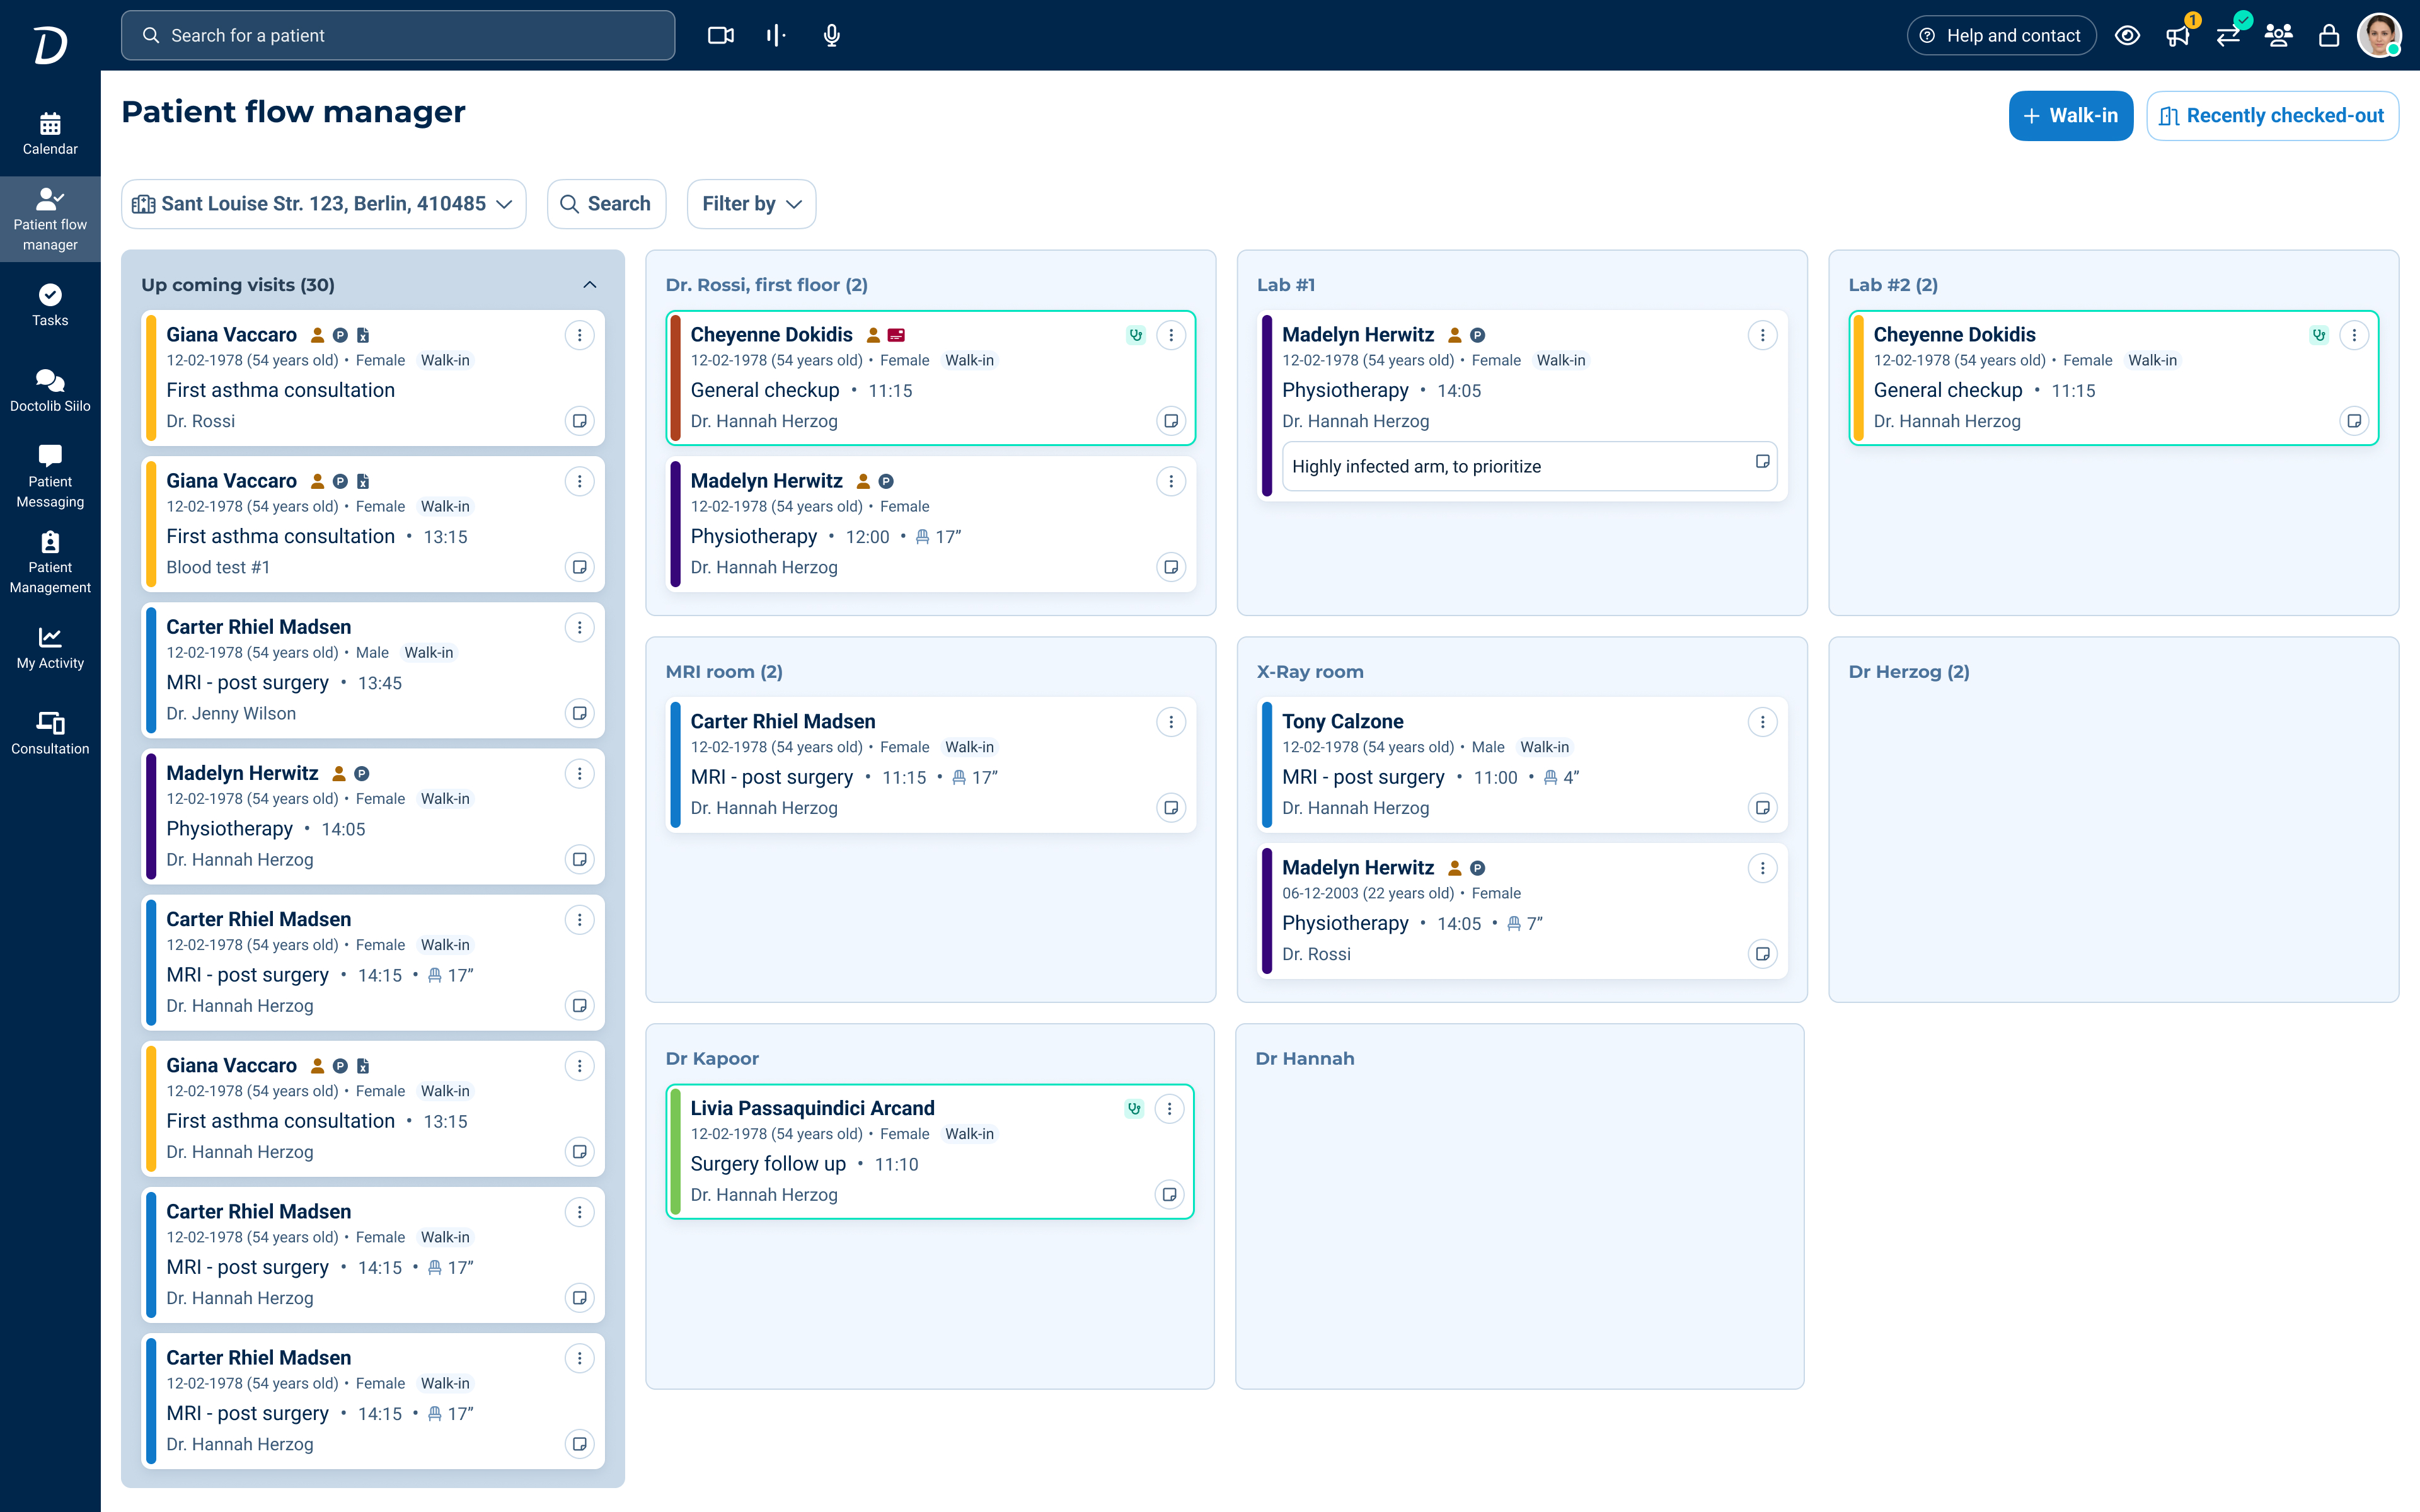The image size is (2420, 1512).
Task: Start a video call from top bar
Action: (720, 36)
